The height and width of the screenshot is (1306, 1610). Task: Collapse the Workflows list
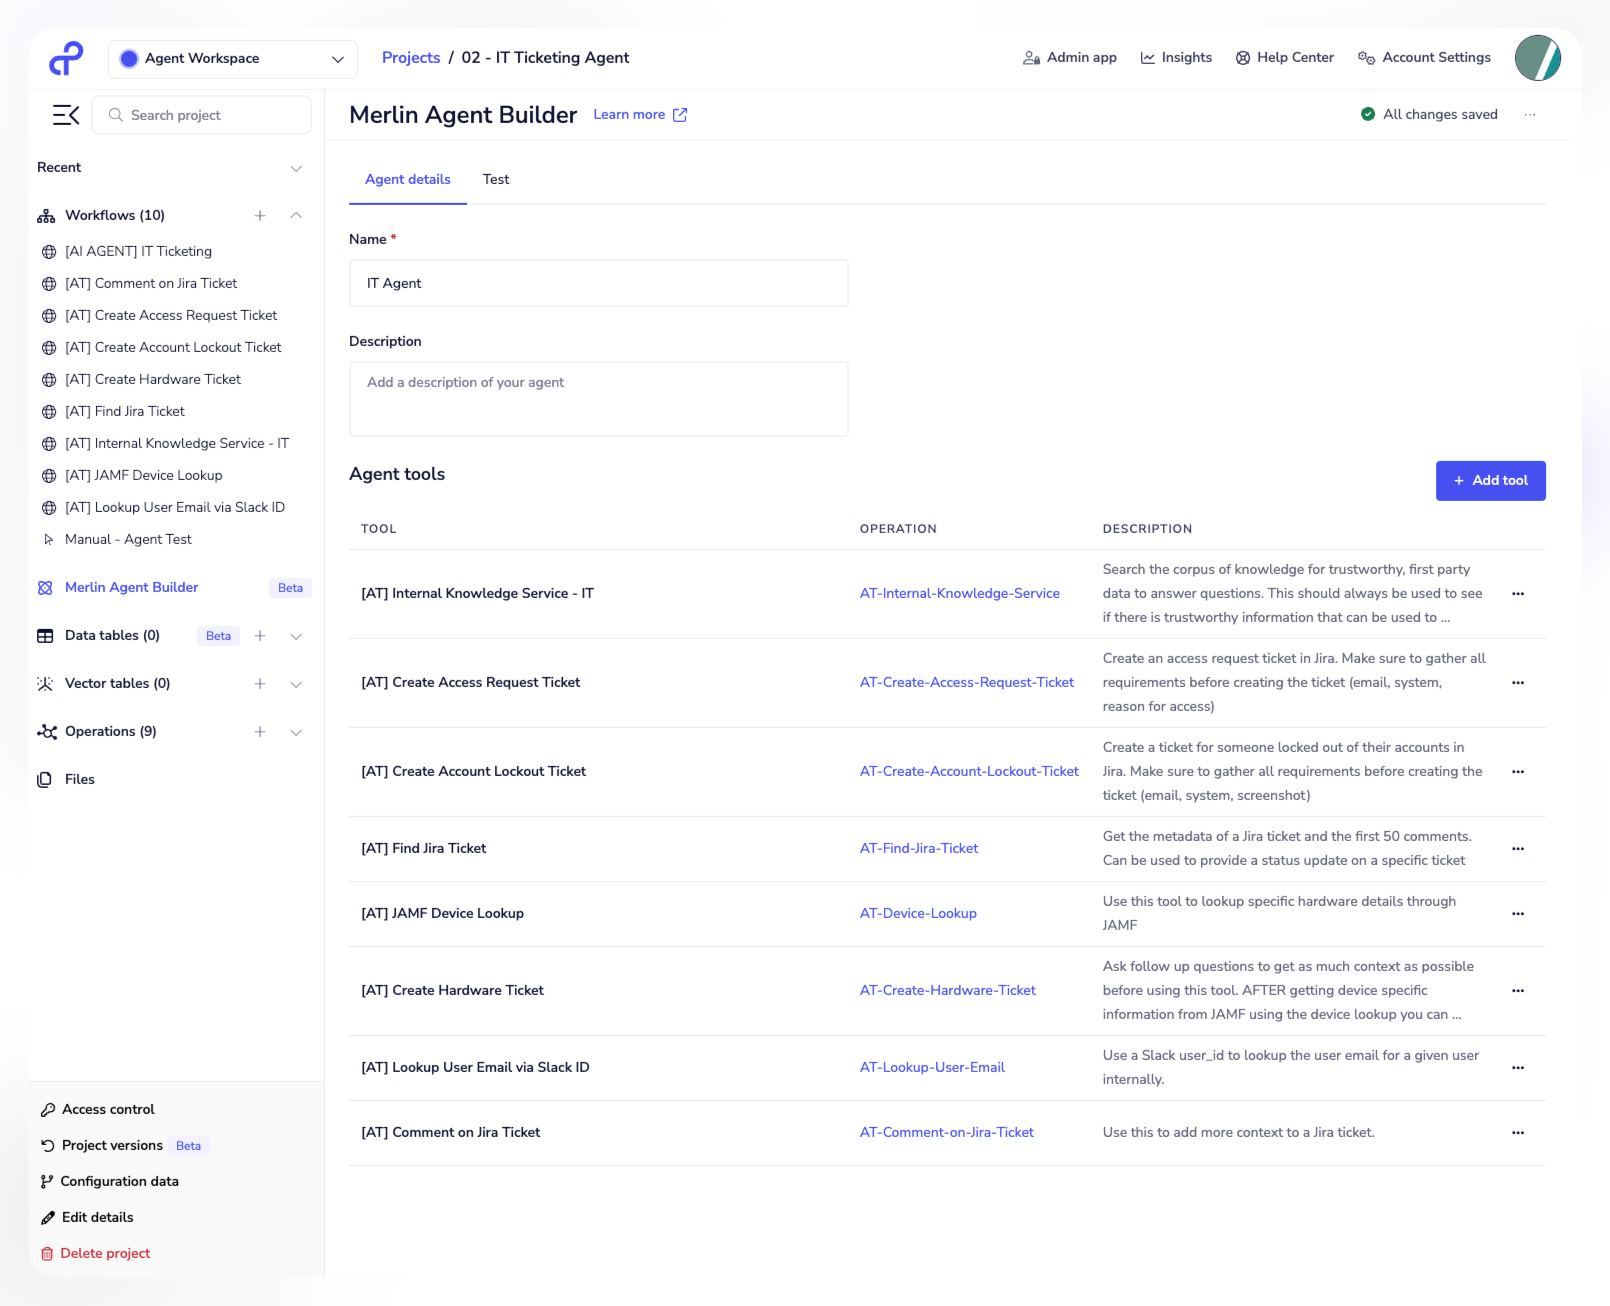[x=296, y=215]
